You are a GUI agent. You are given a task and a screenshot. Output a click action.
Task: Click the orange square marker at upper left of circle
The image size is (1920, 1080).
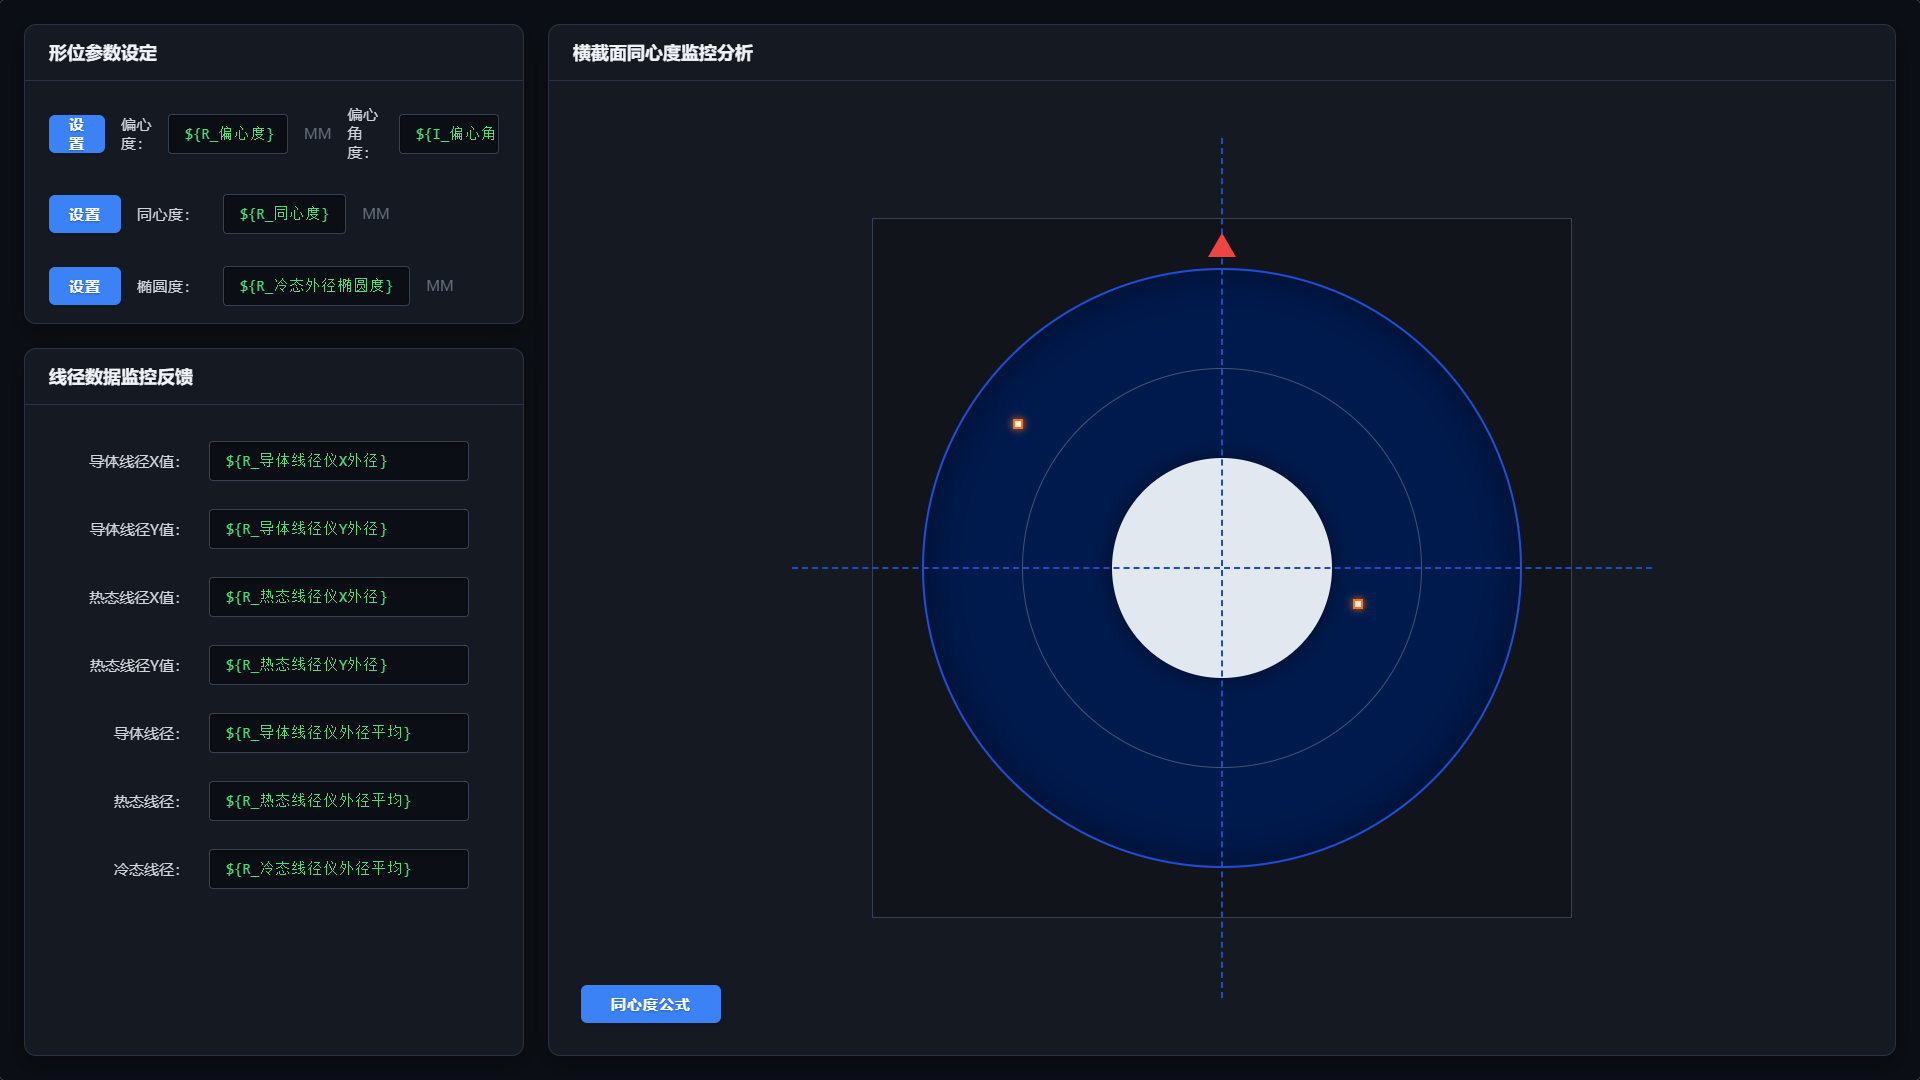click(x=1018, y=424)
